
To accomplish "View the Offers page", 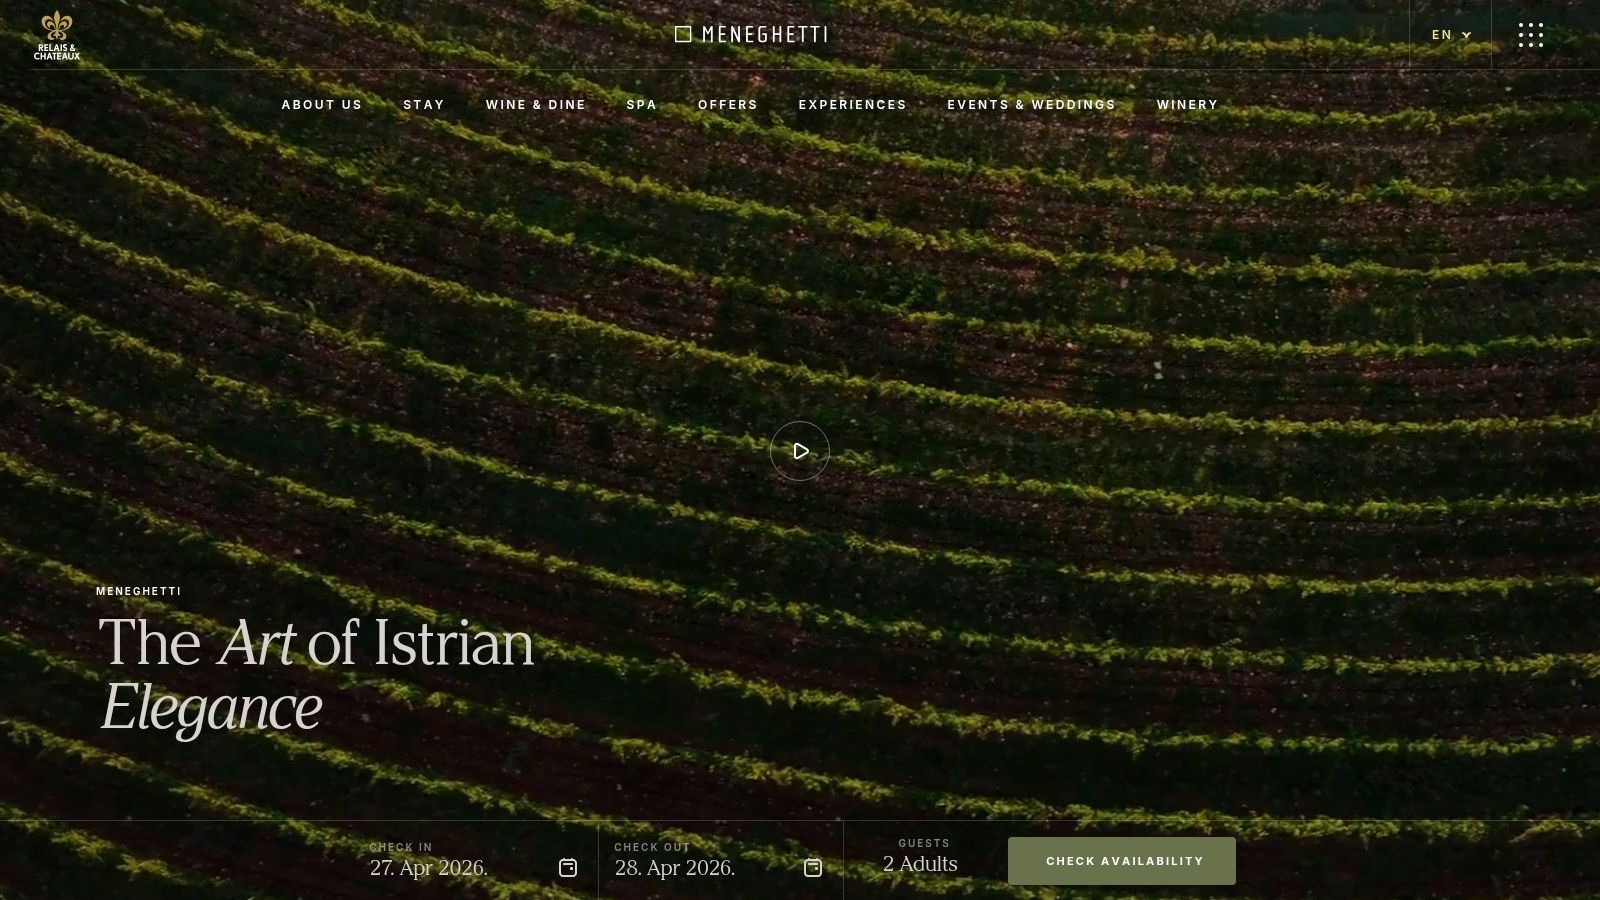I will (728, 105).
